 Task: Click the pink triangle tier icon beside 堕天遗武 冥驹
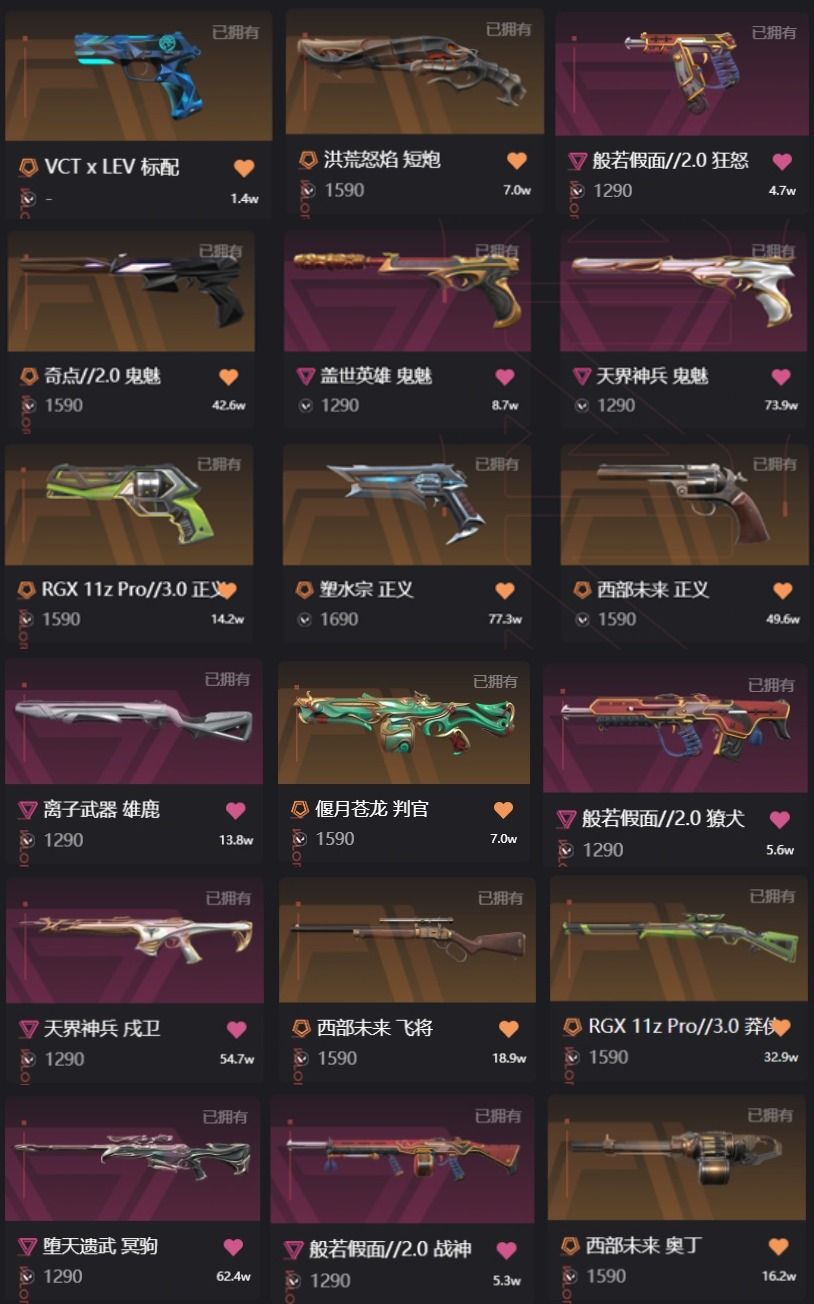[28, 1247]
